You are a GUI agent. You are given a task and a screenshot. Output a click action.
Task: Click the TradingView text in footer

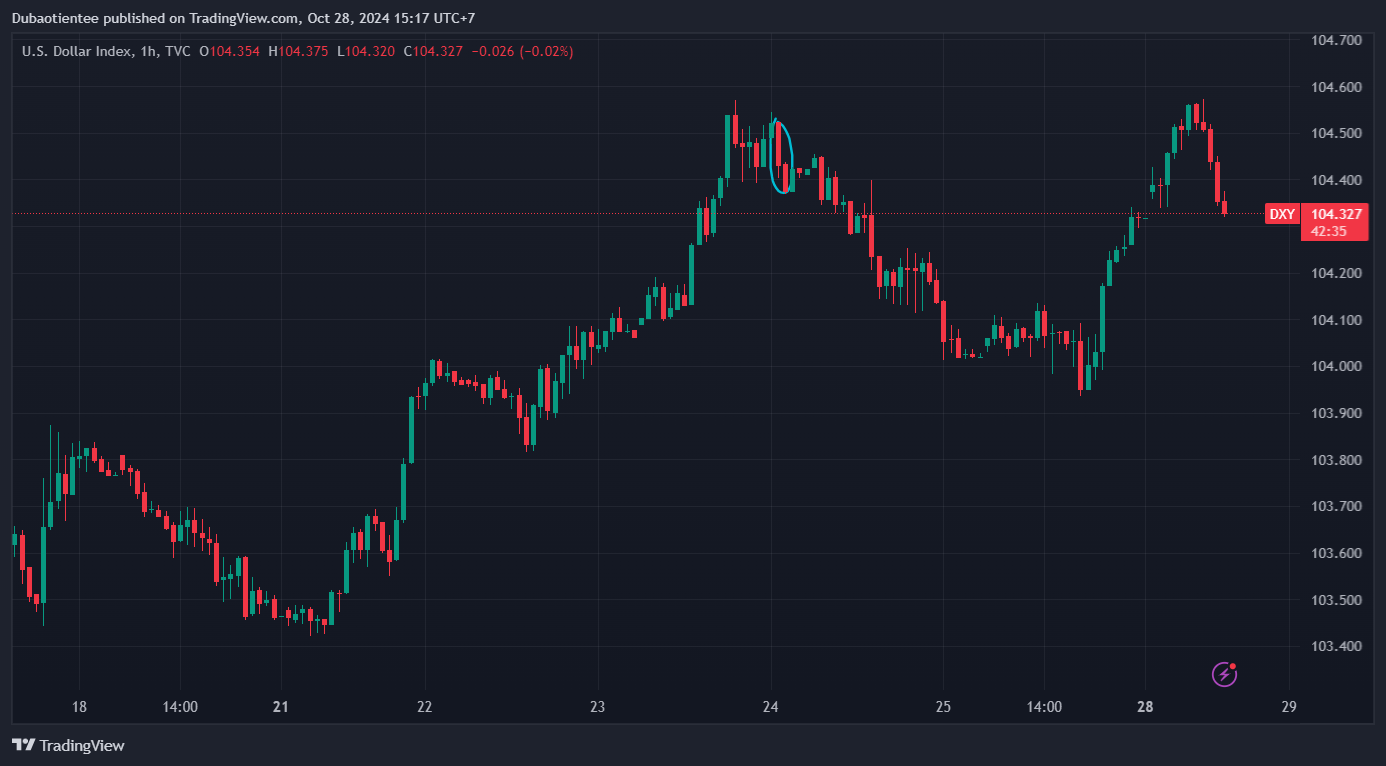(x=82, y=745)
